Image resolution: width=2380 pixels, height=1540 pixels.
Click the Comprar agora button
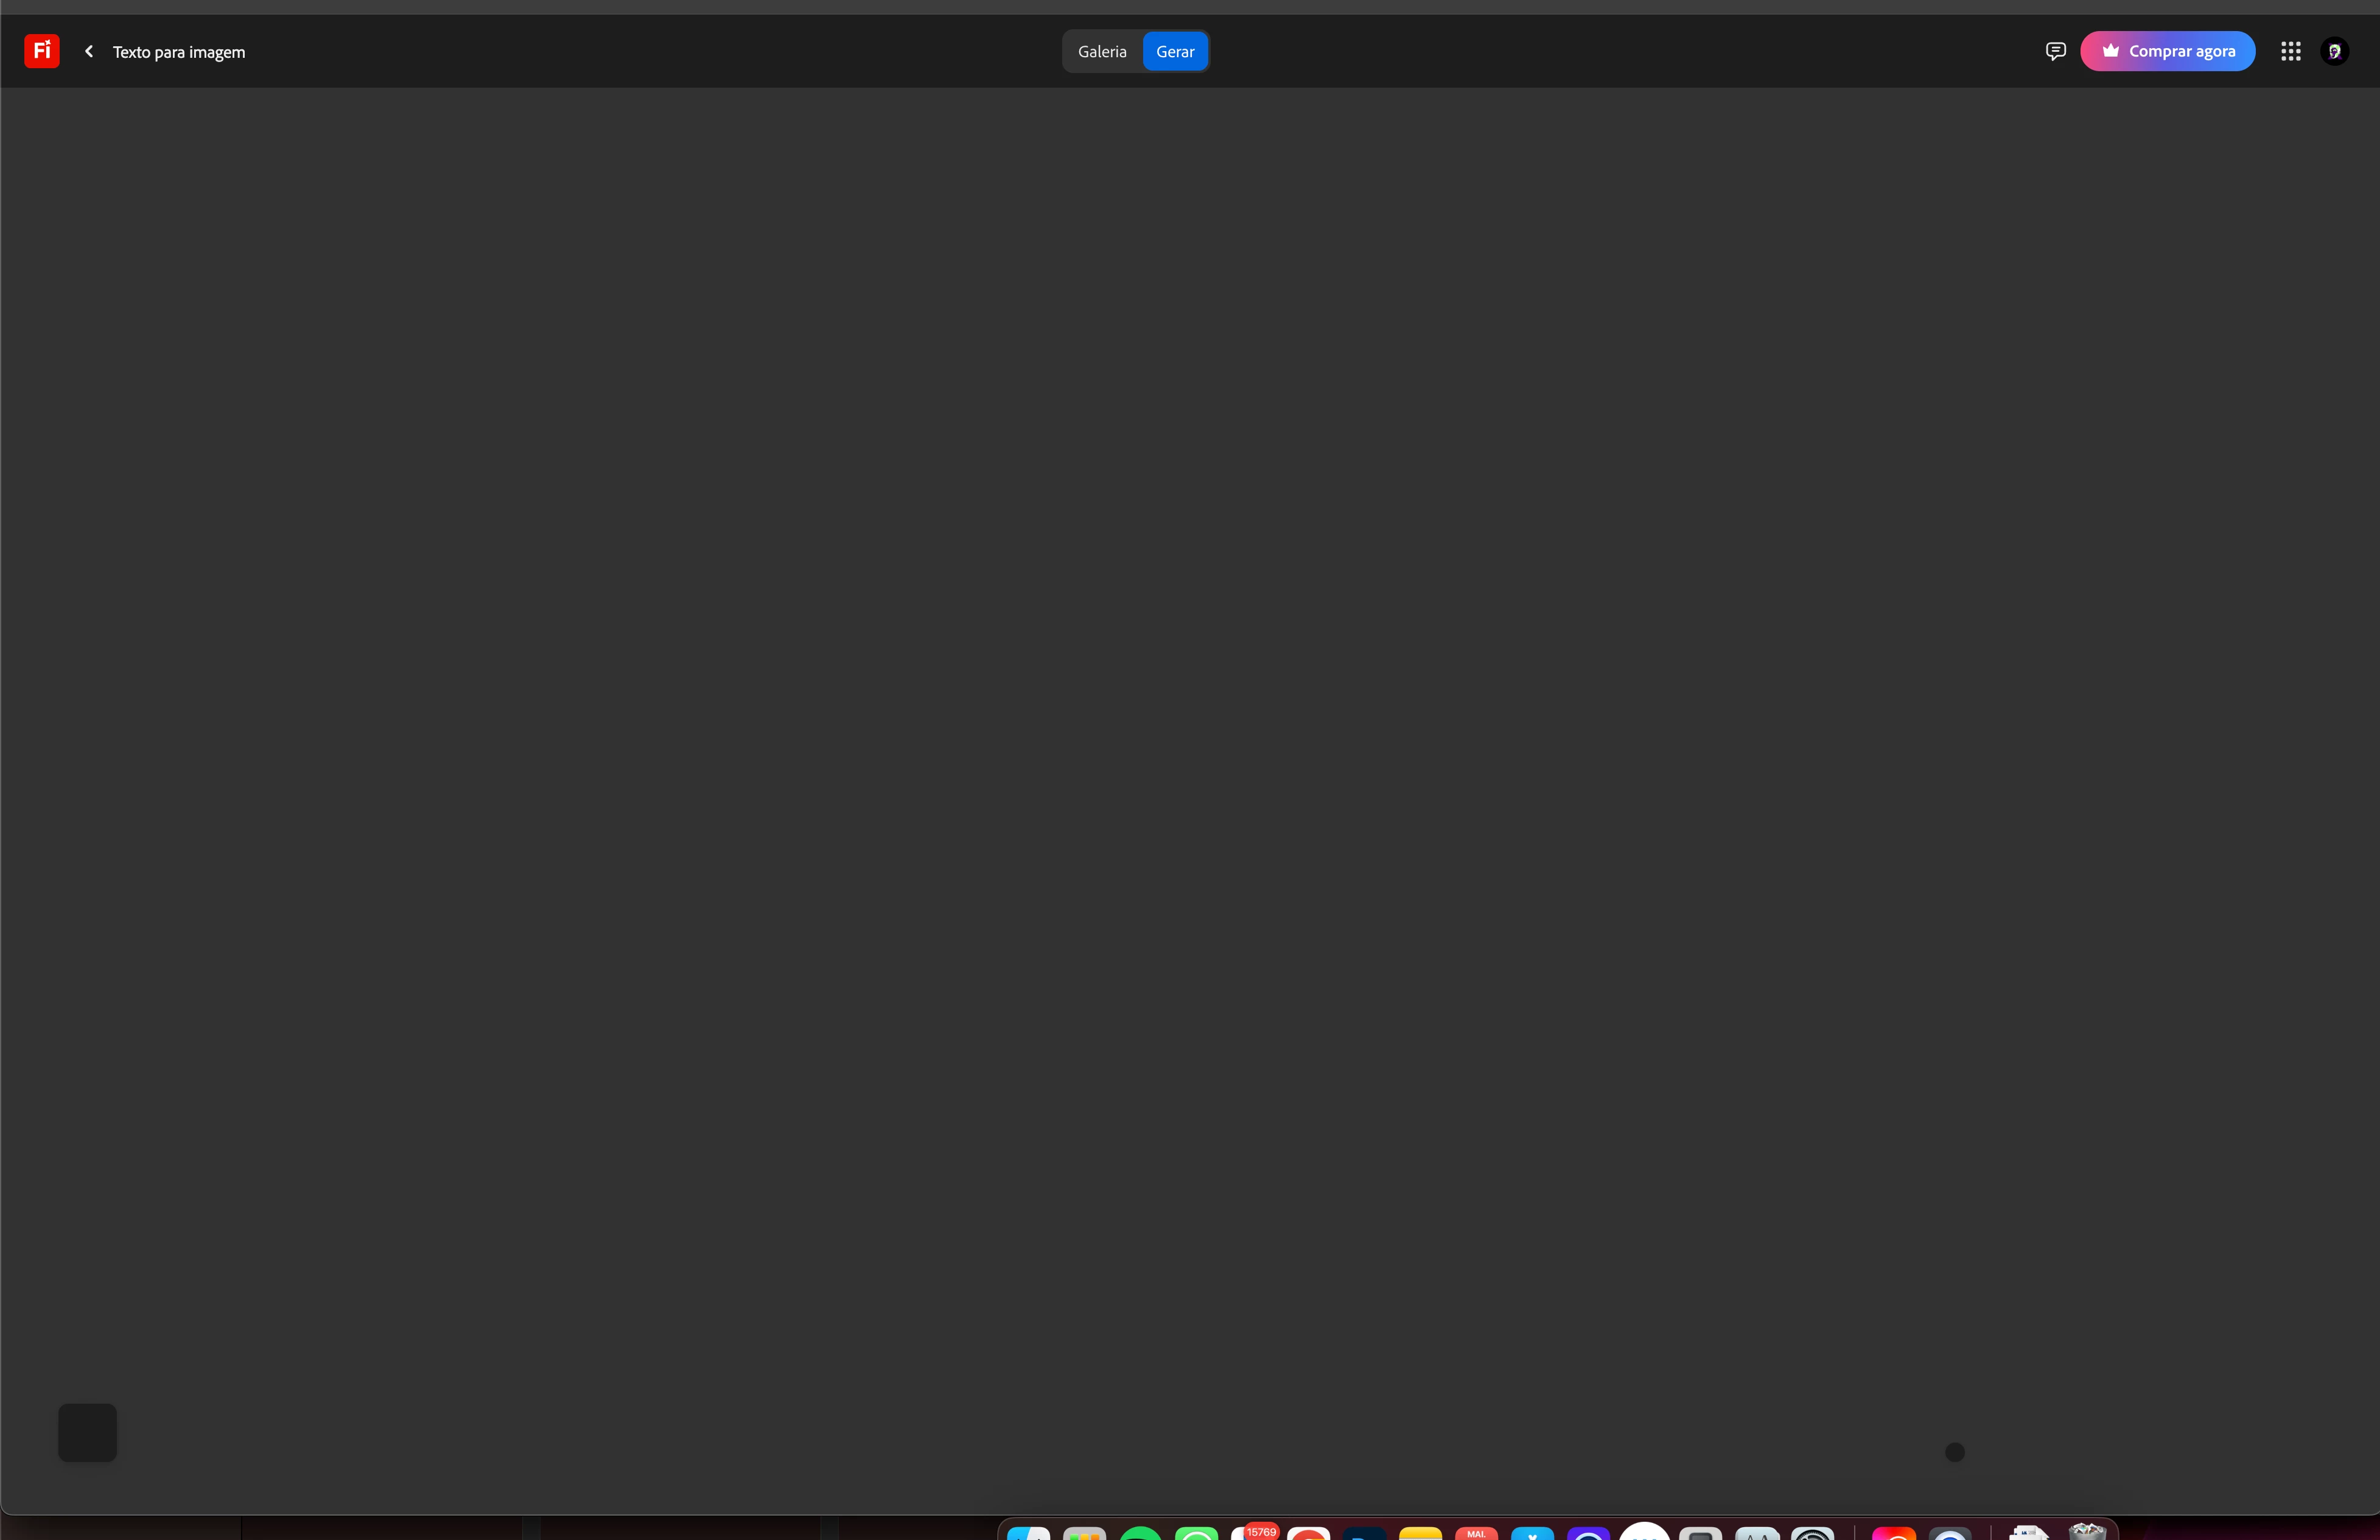coord(2167,51)
